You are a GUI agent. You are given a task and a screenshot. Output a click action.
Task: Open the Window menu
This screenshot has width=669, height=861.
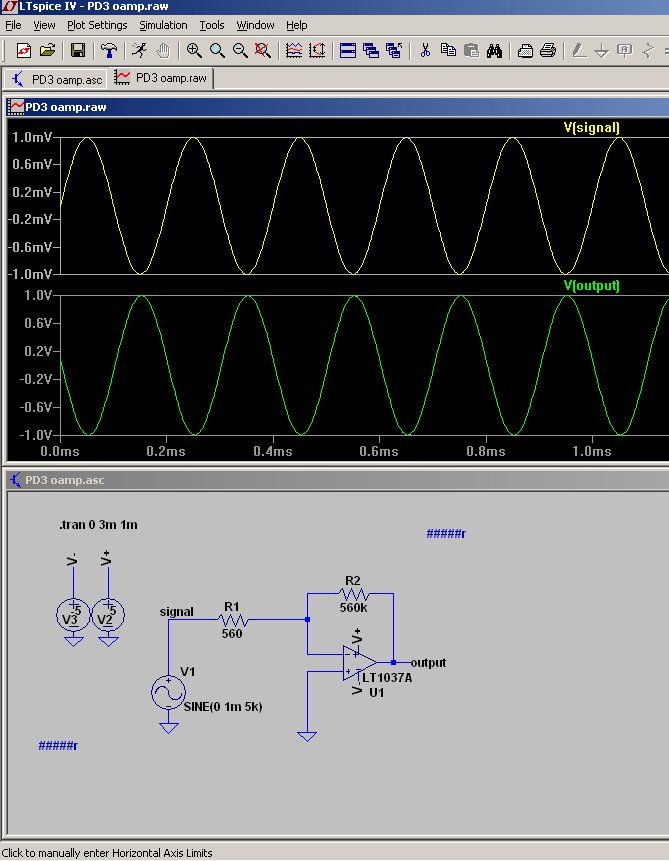coord(255,25)
